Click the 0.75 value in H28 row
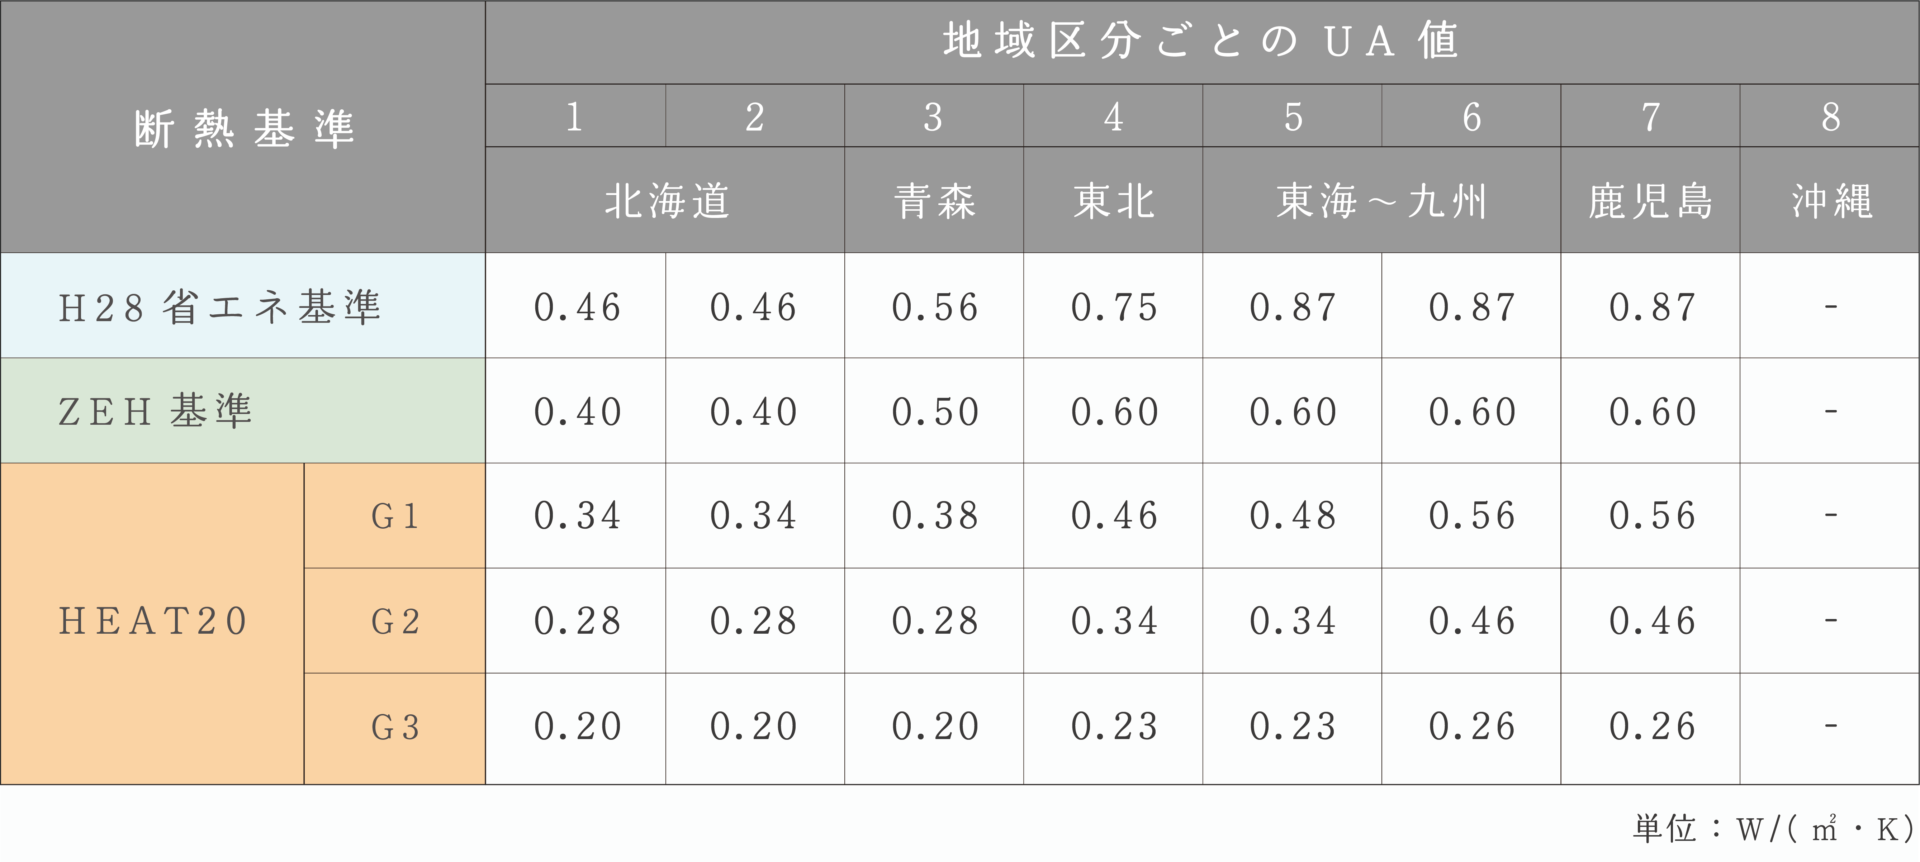The width and height of the screenshot is (1920, 862). (1113, 306)
